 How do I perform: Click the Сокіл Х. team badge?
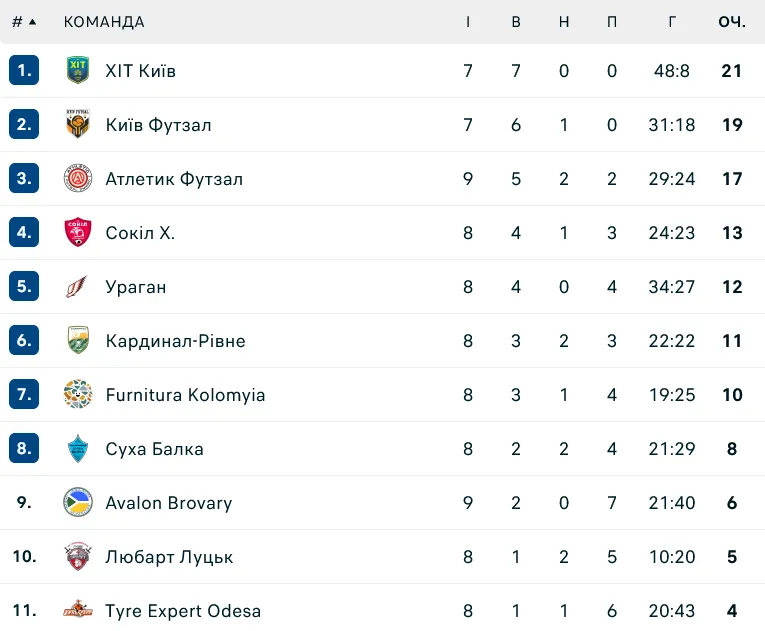78,232
